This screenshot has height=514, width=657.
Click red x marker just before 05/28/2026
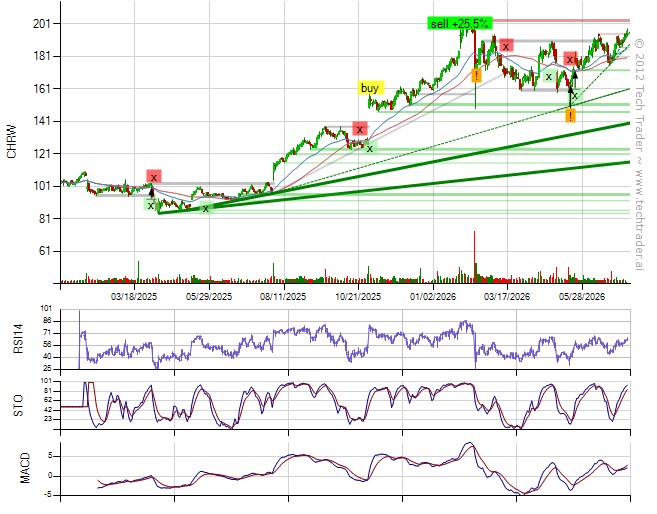(x=570, y=59)
